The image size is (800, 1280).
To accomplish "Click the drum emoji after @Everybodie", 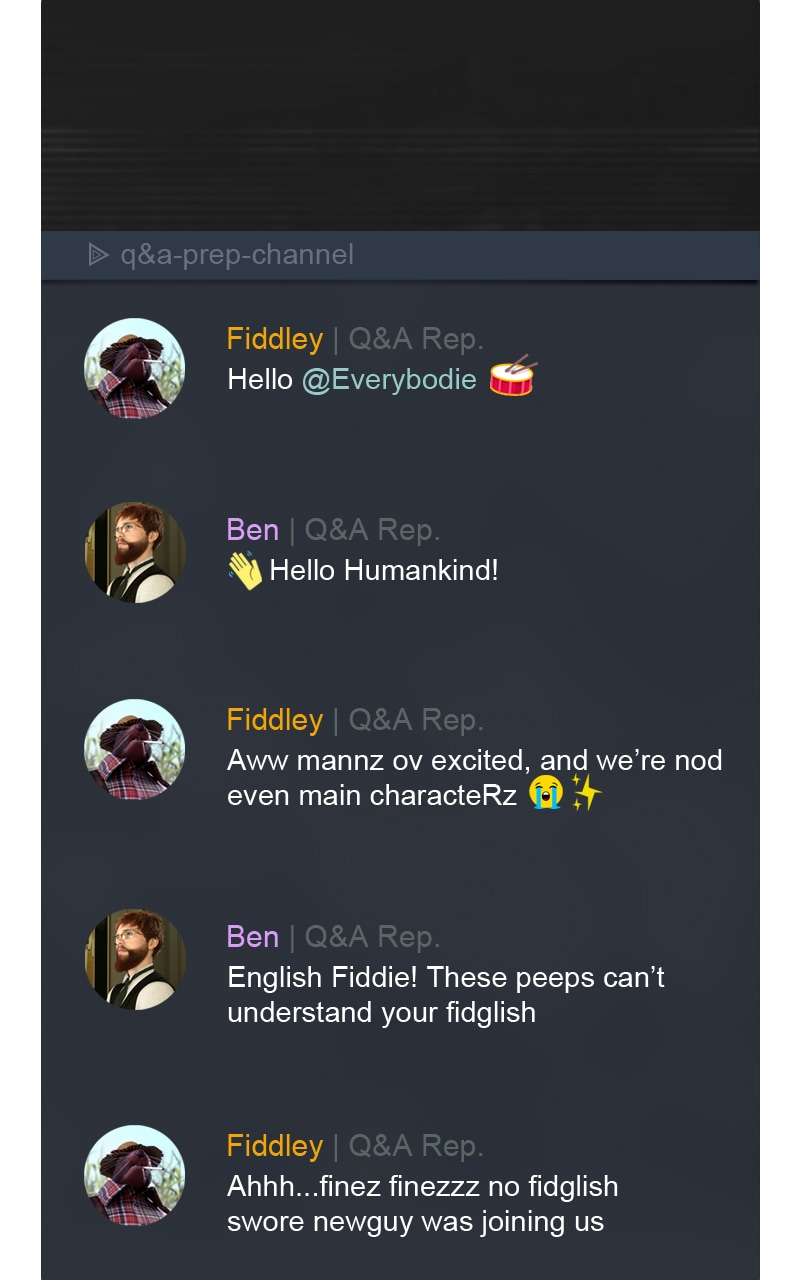I will click(x=512, y=377).
